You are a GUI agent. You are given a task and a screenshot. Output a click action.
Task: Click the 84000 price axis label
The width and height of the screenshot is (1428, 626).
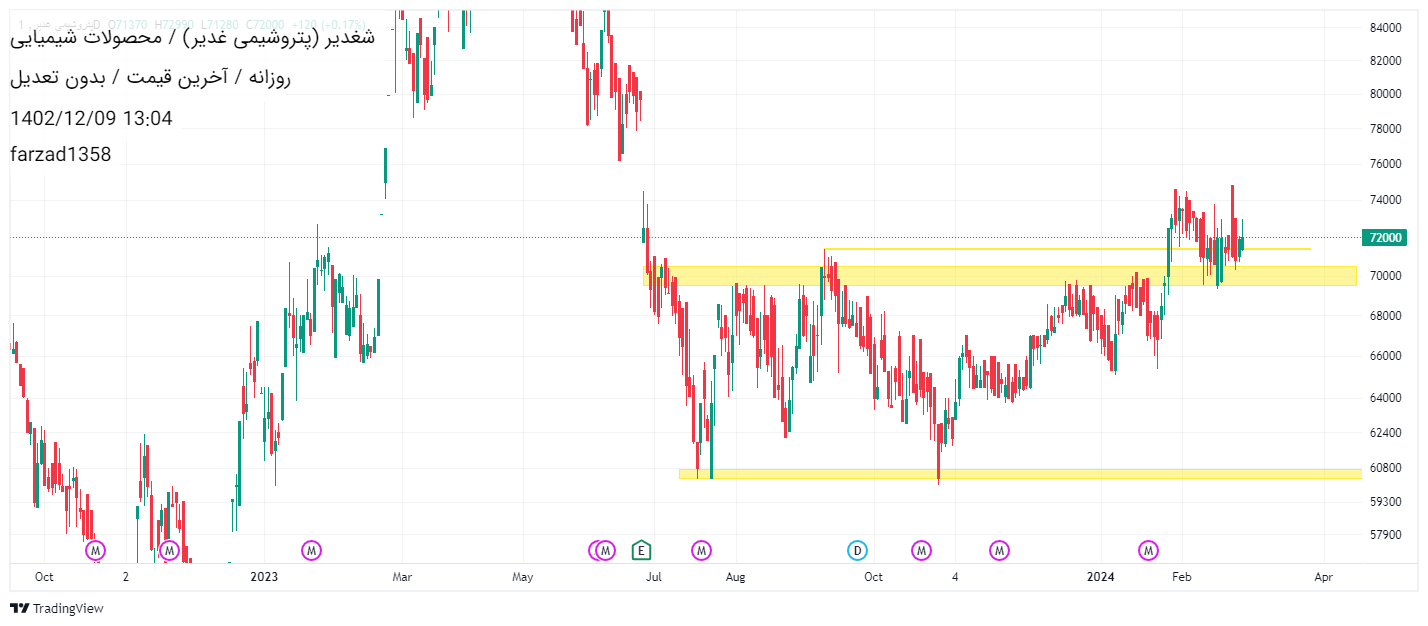point(1384,28)
